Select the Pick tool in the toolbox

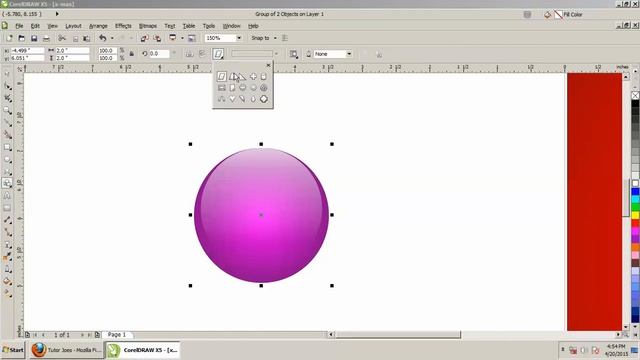7,74
